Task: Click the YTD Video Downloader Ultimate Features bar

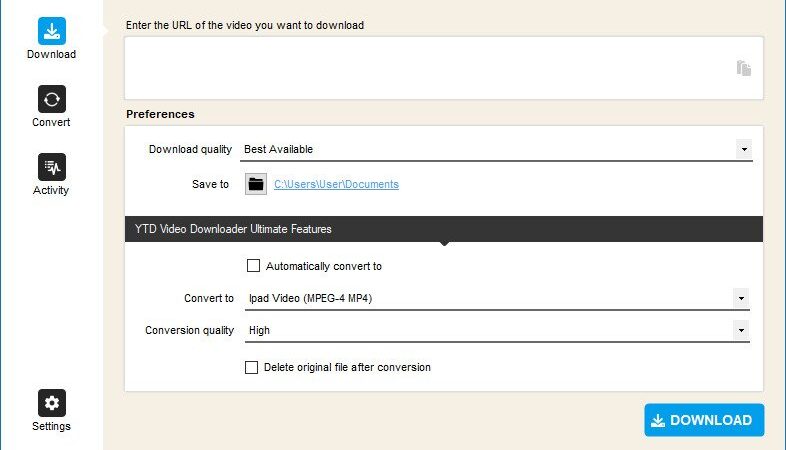Action: [x=444, y=229]
